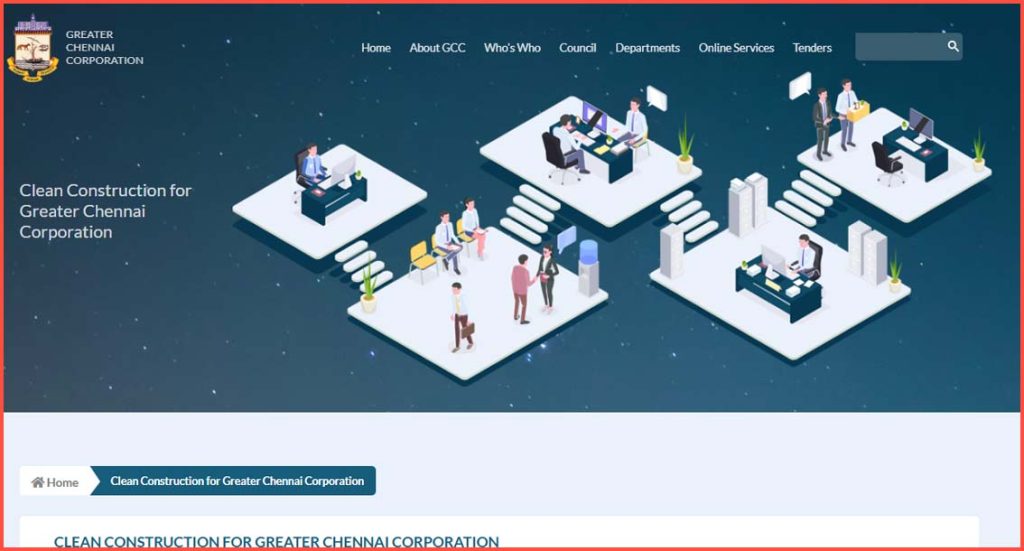Open the Council navigation item
This screenshot has width=1024, height=551.
tap(578, 48)
